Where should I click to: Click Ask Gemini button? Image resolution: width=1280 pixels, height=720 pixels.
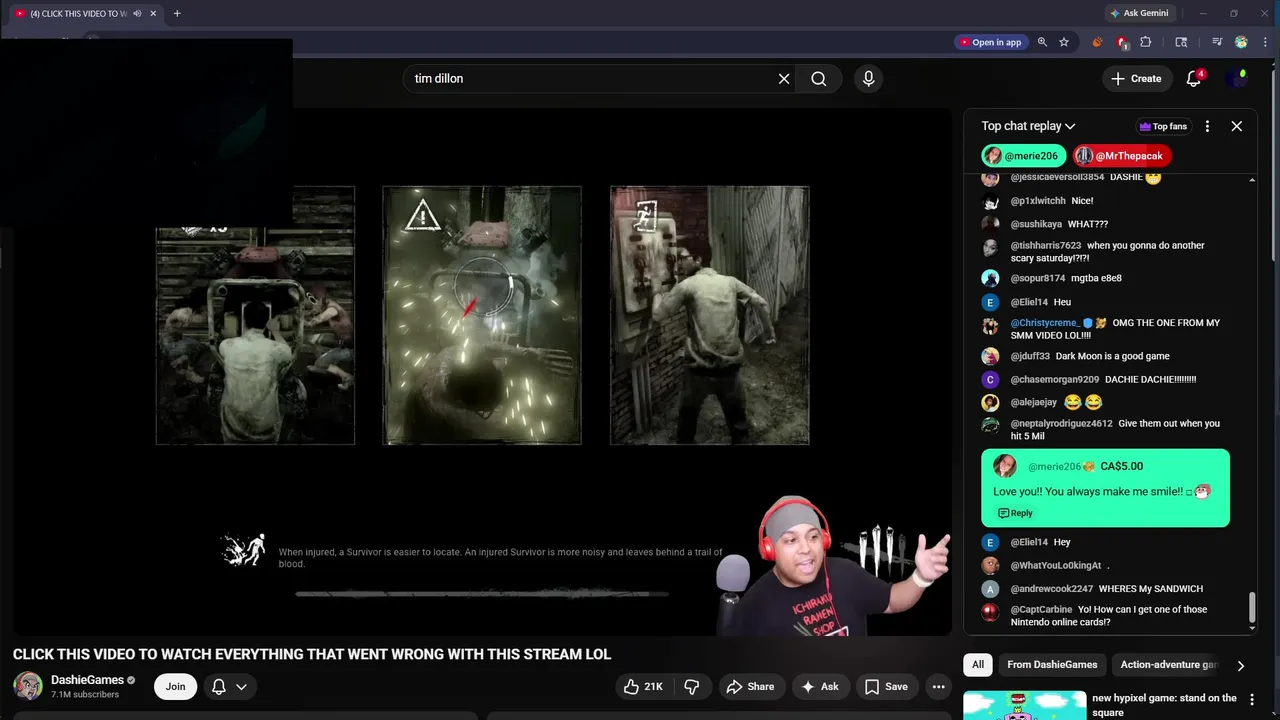[1139, 13]
